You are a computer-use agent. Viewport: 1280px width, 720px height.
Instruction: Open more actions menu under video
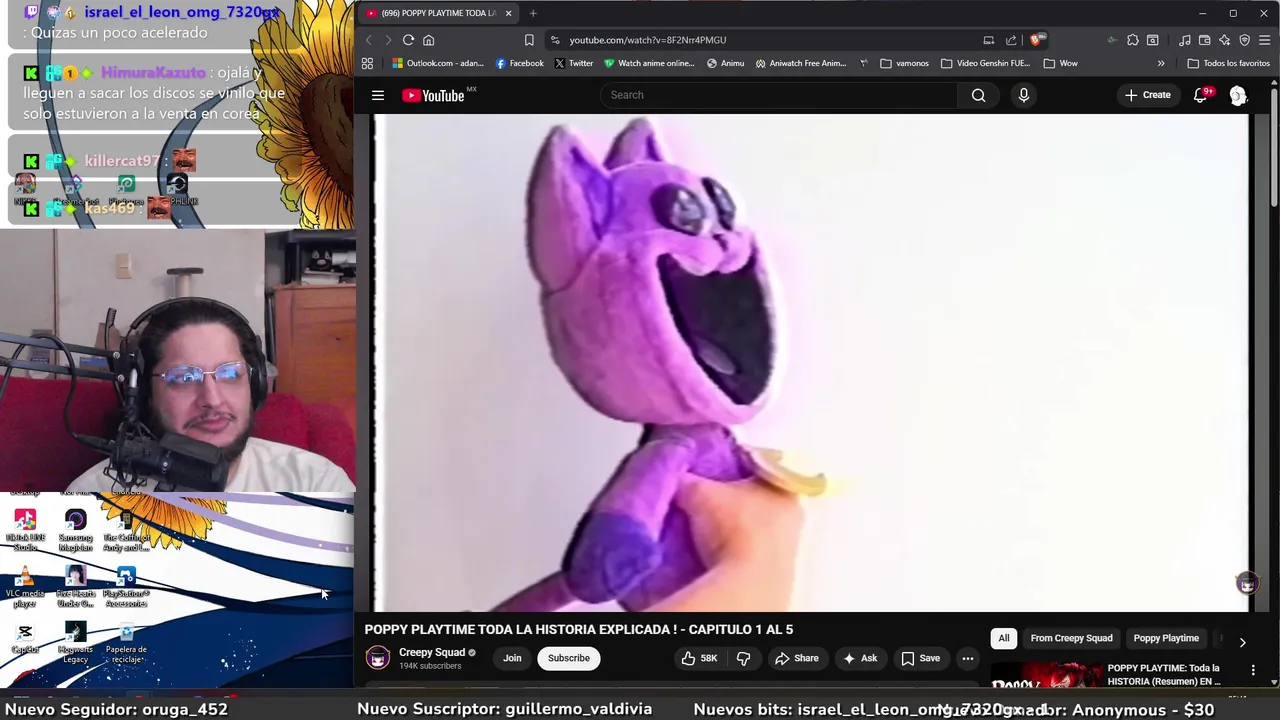[967, 658]
